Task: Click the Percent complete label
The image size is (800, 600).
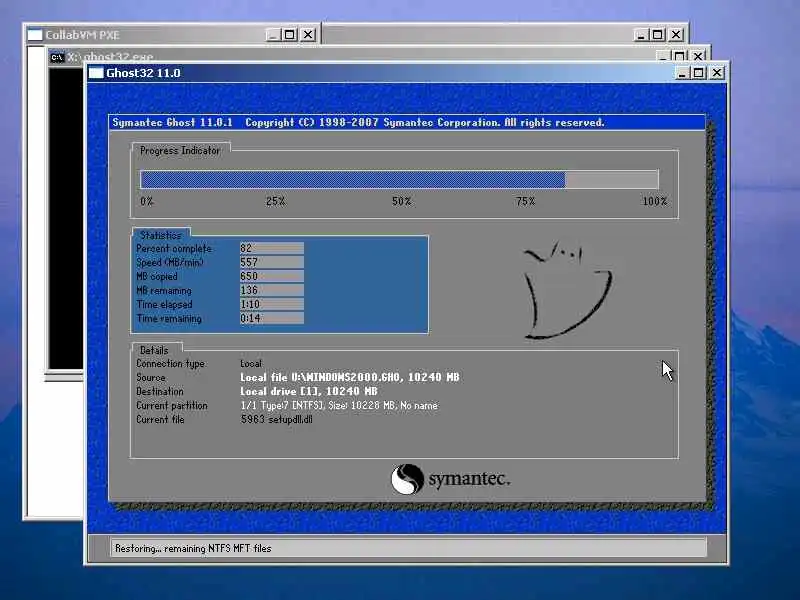Action: pyautogui.click(x=174, y=248)
